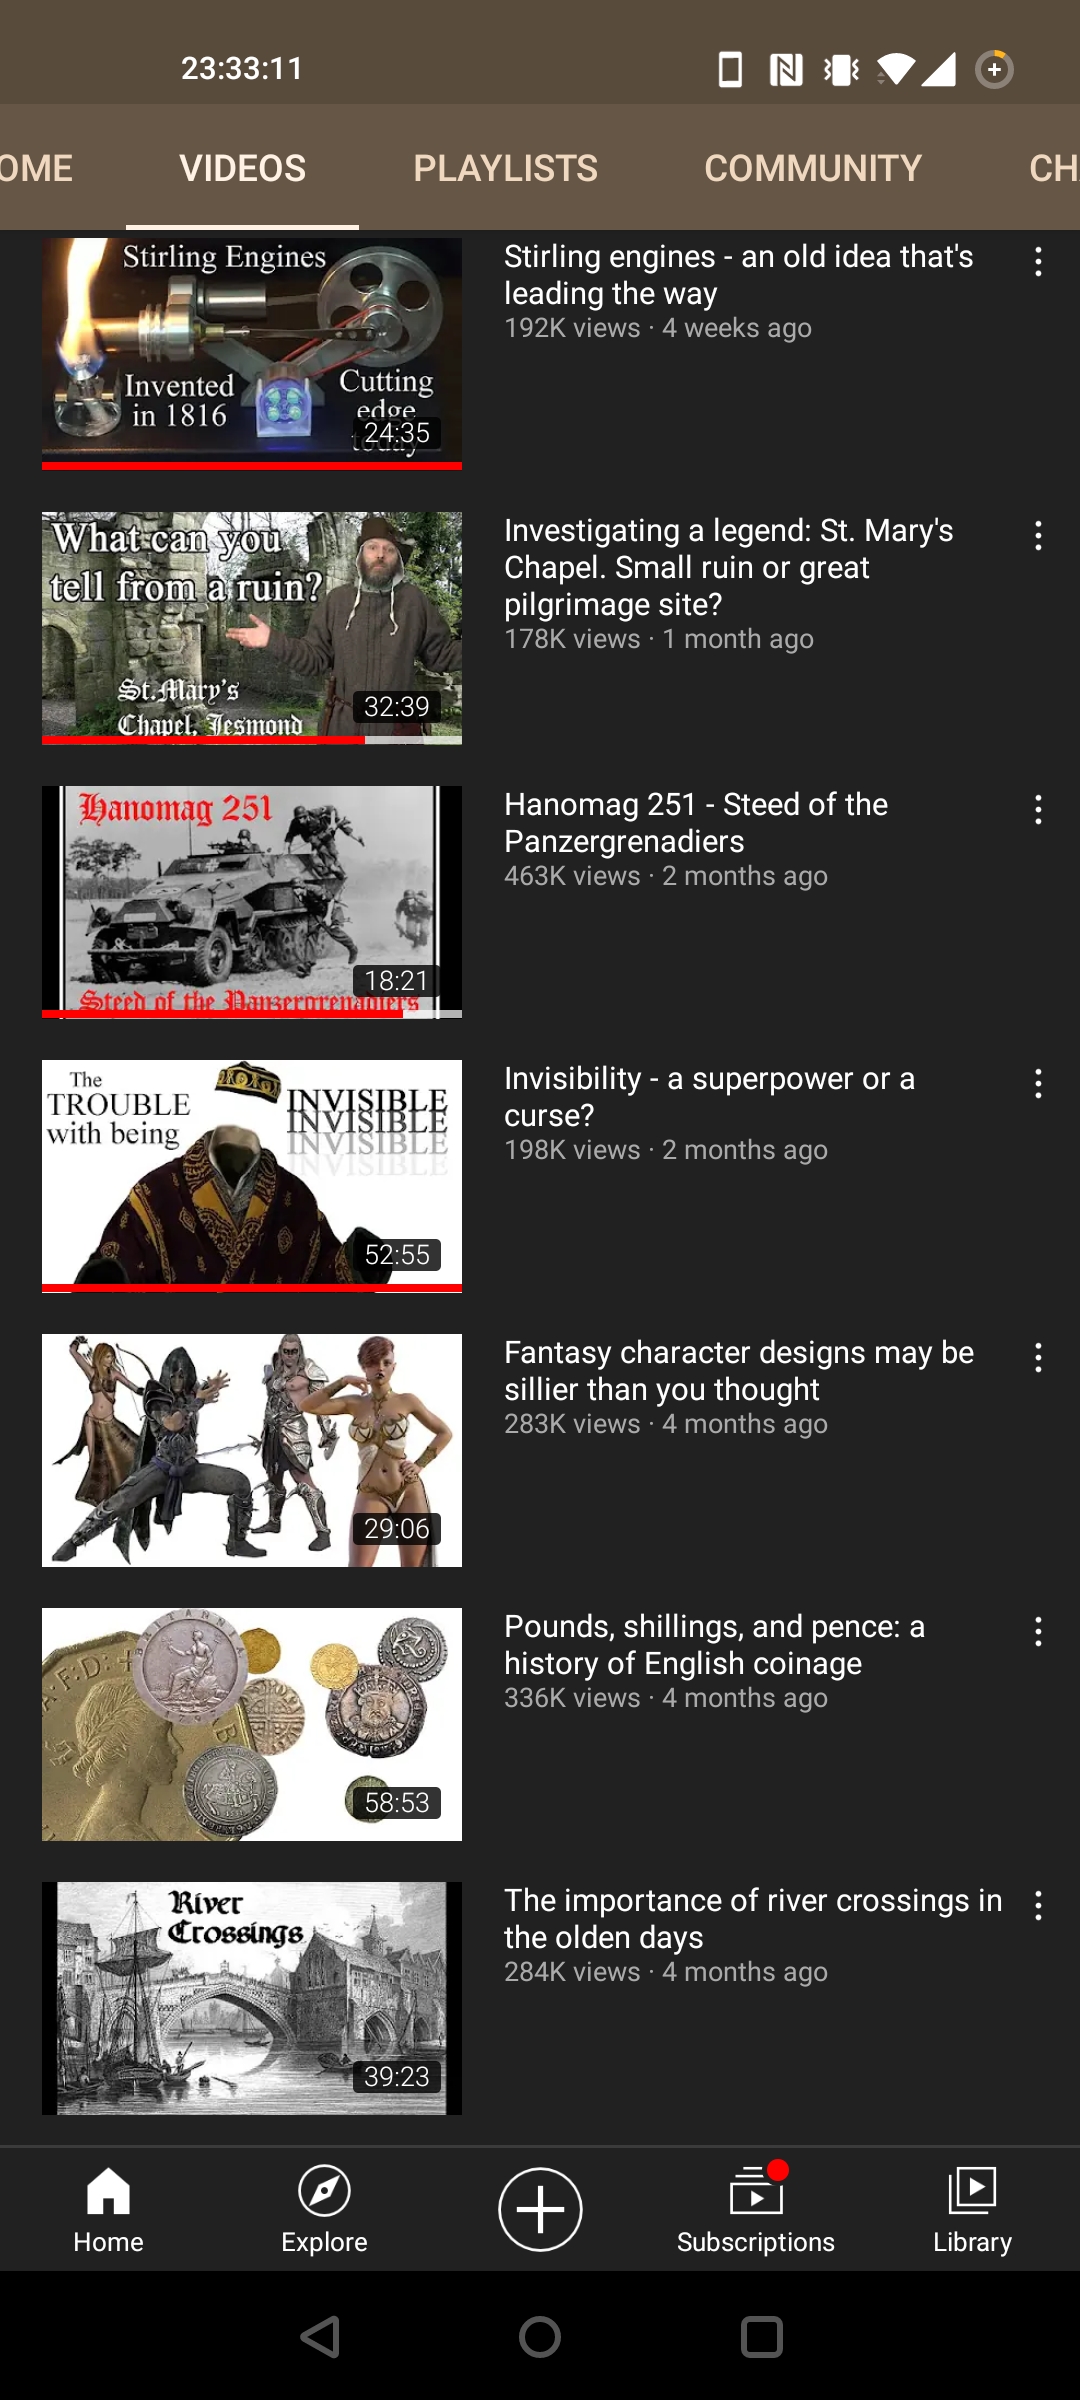Open 'Pounds, shillings, and pence' video title

point(714,1645)
